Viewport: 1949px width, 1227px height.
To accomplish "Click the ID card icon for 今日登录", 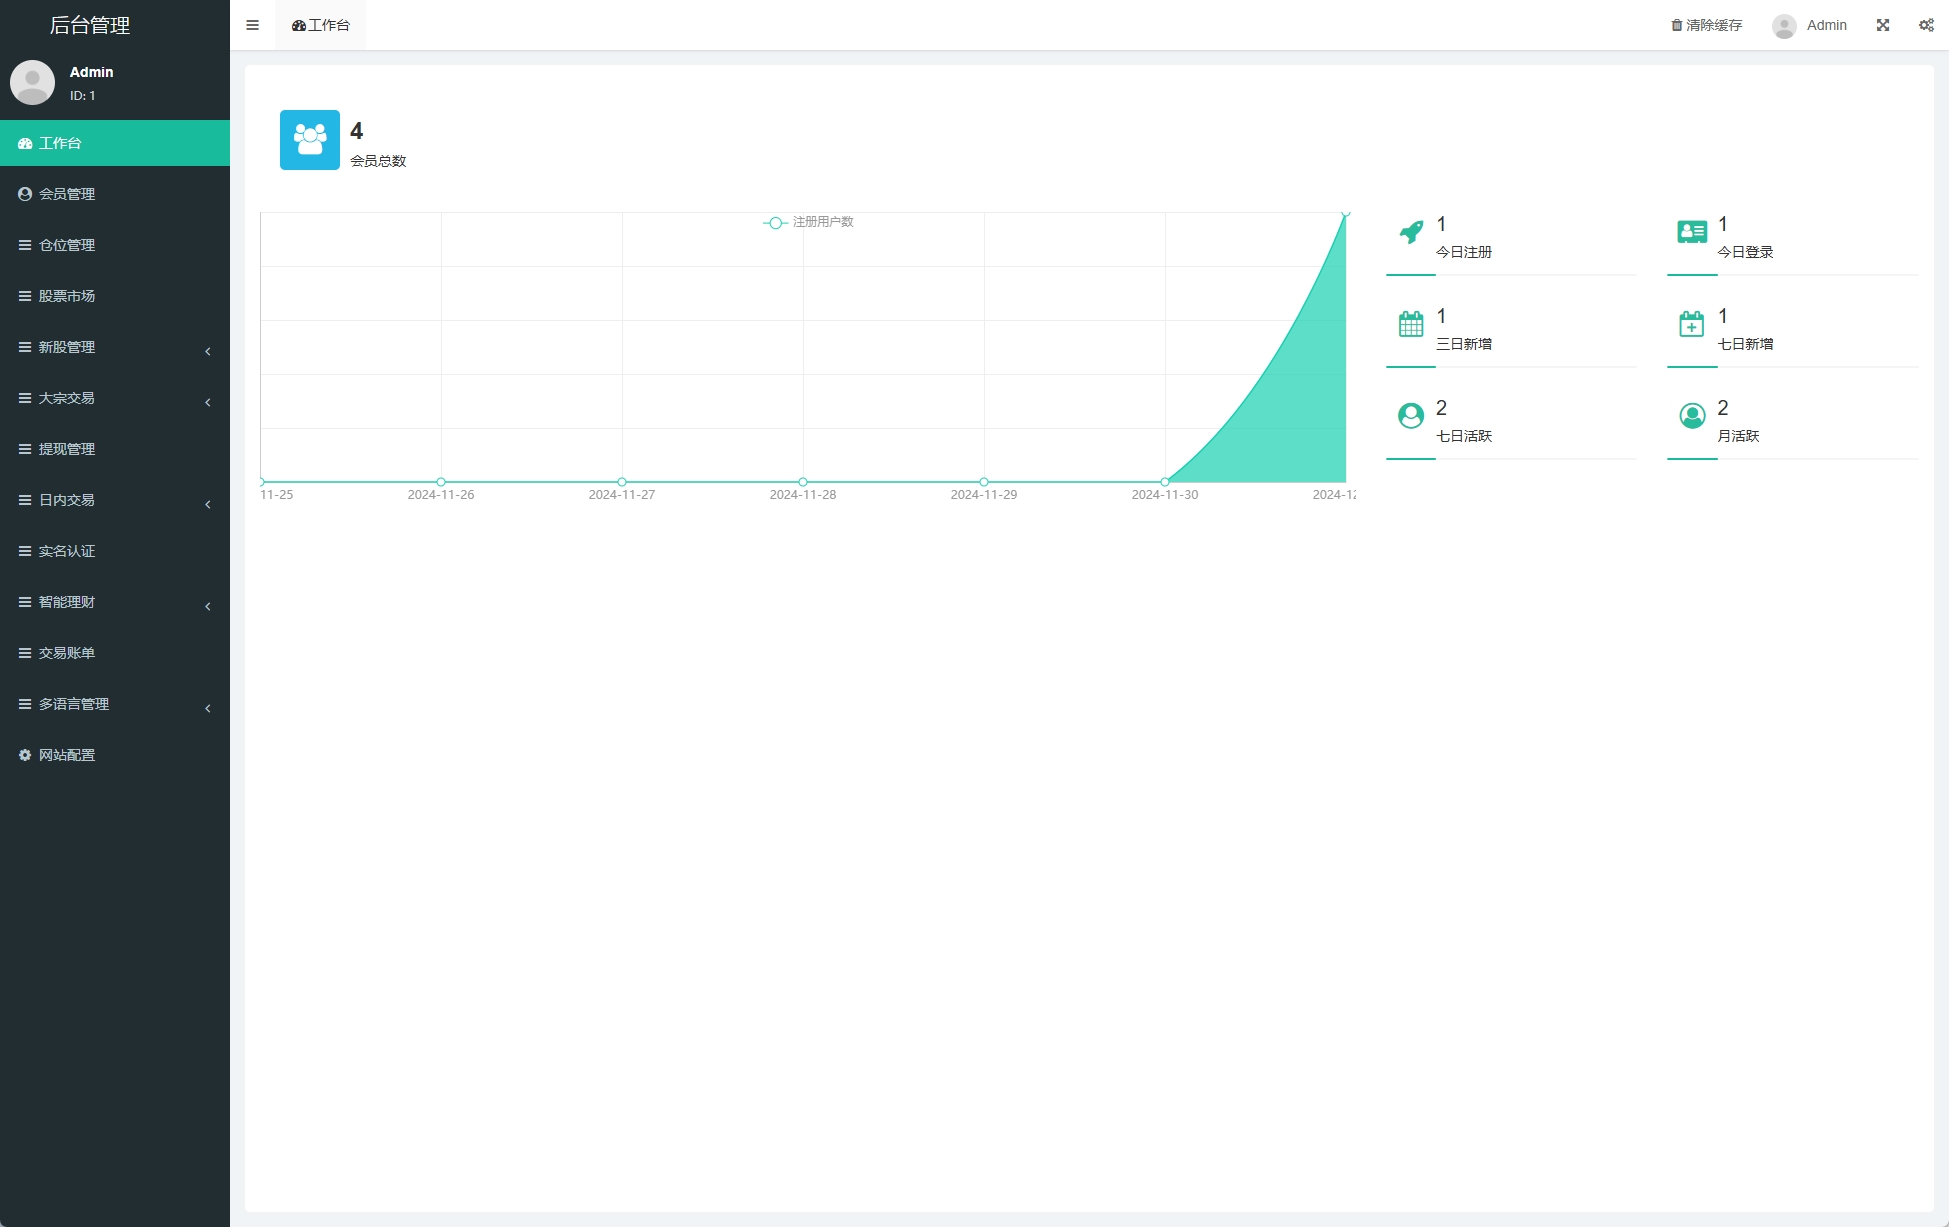I will (1692, 232).
